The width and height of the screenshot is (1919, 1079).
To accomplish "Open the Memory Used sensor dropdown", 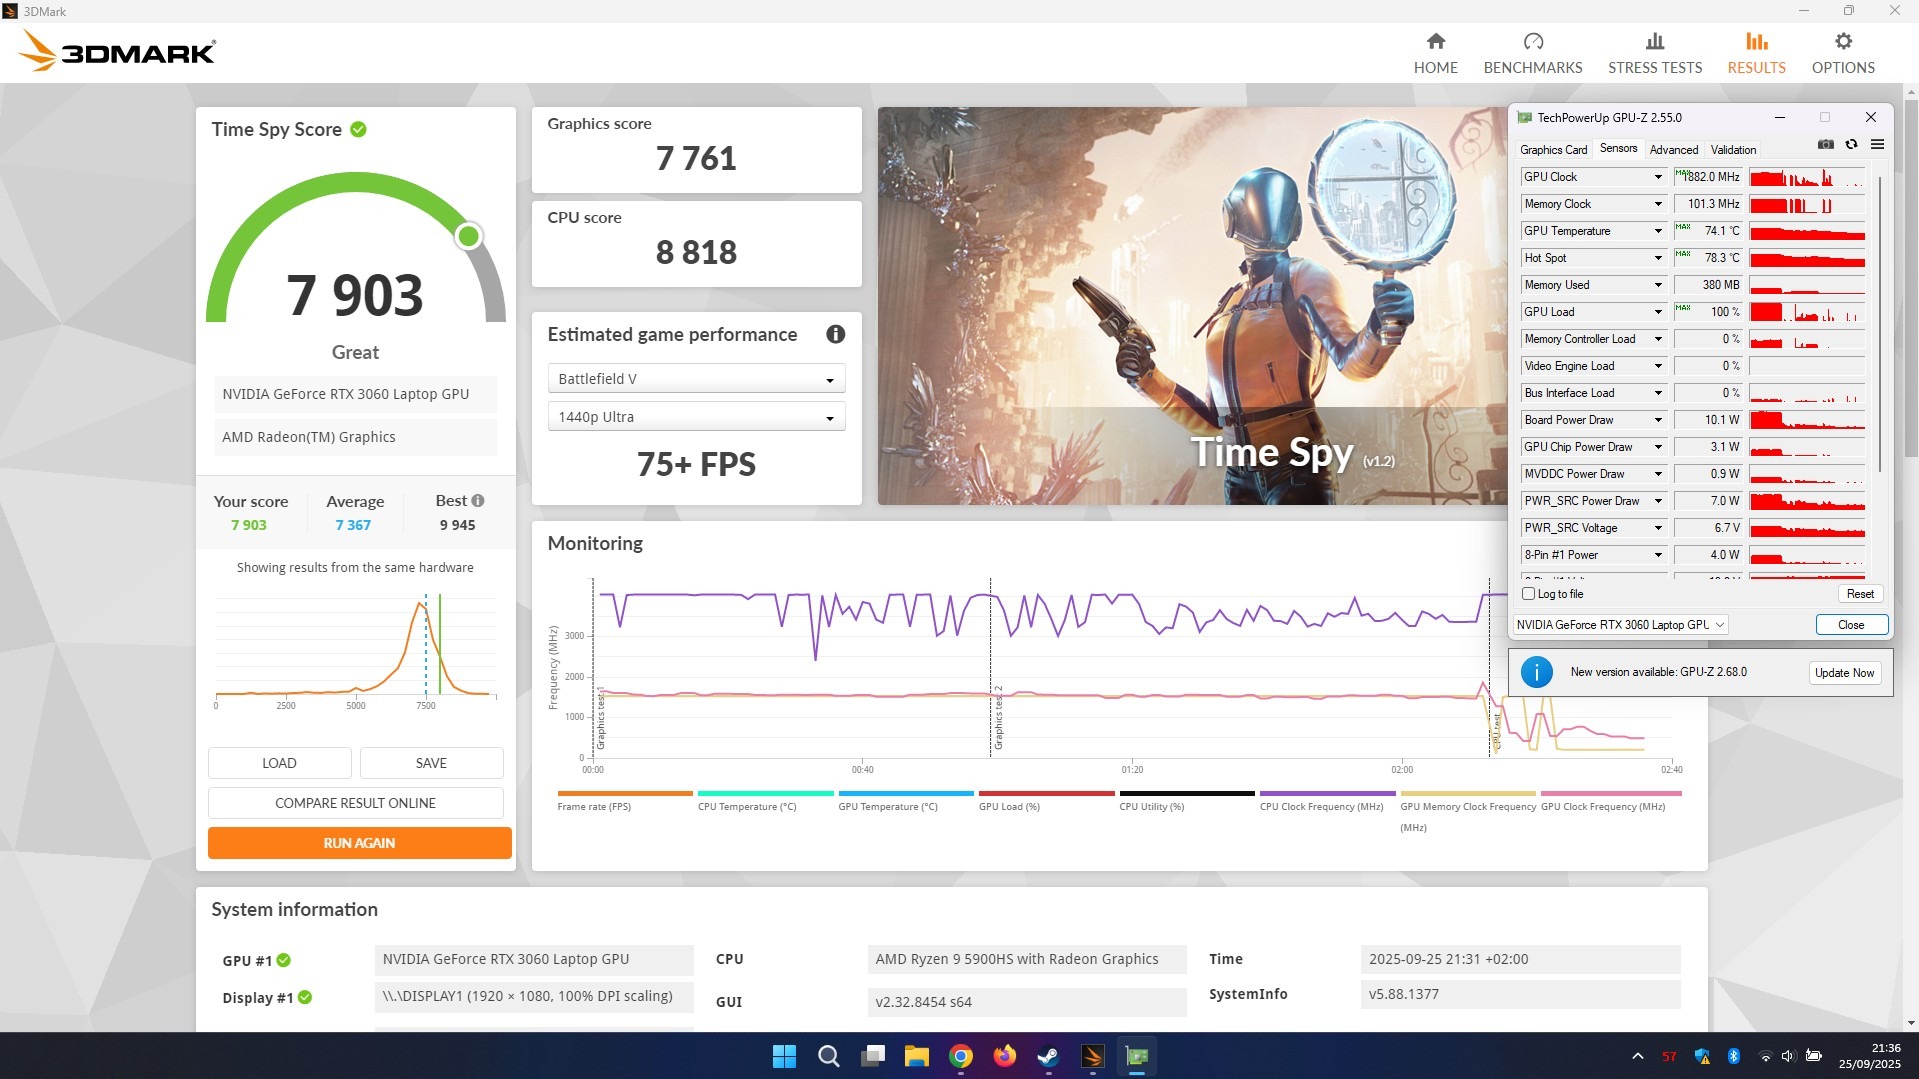I will pos(1657,285).
